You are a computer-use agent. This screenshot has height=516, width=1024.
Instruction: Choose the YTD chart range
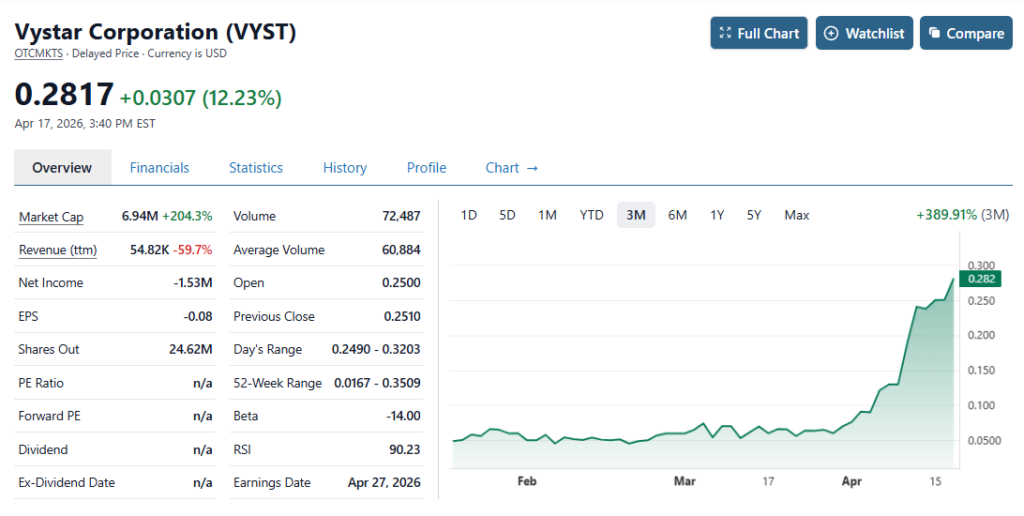[592, 215]
